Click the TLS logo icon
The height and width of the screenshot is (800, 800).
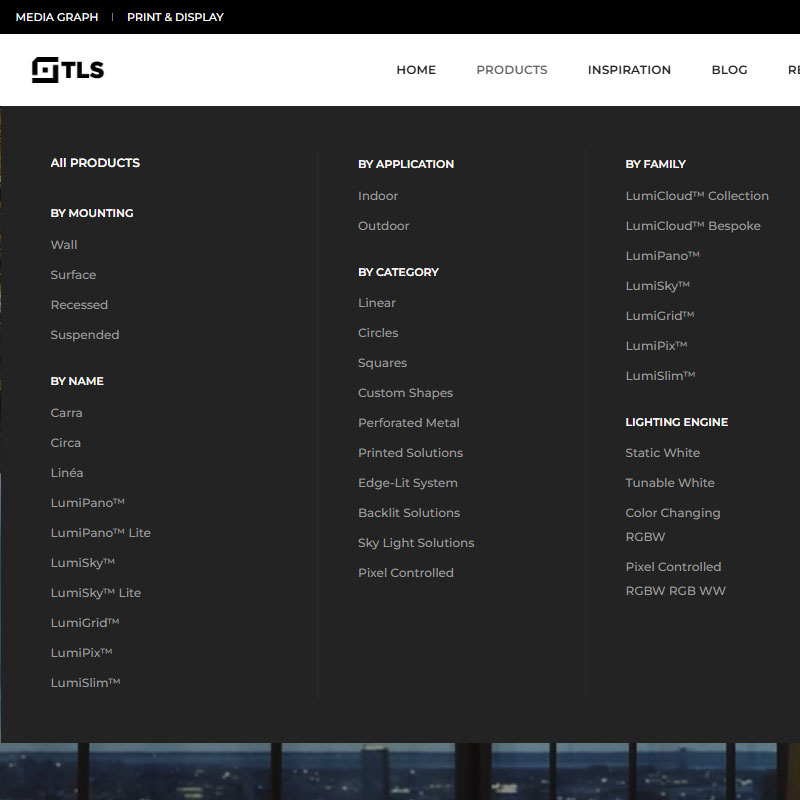click(46, 70)
